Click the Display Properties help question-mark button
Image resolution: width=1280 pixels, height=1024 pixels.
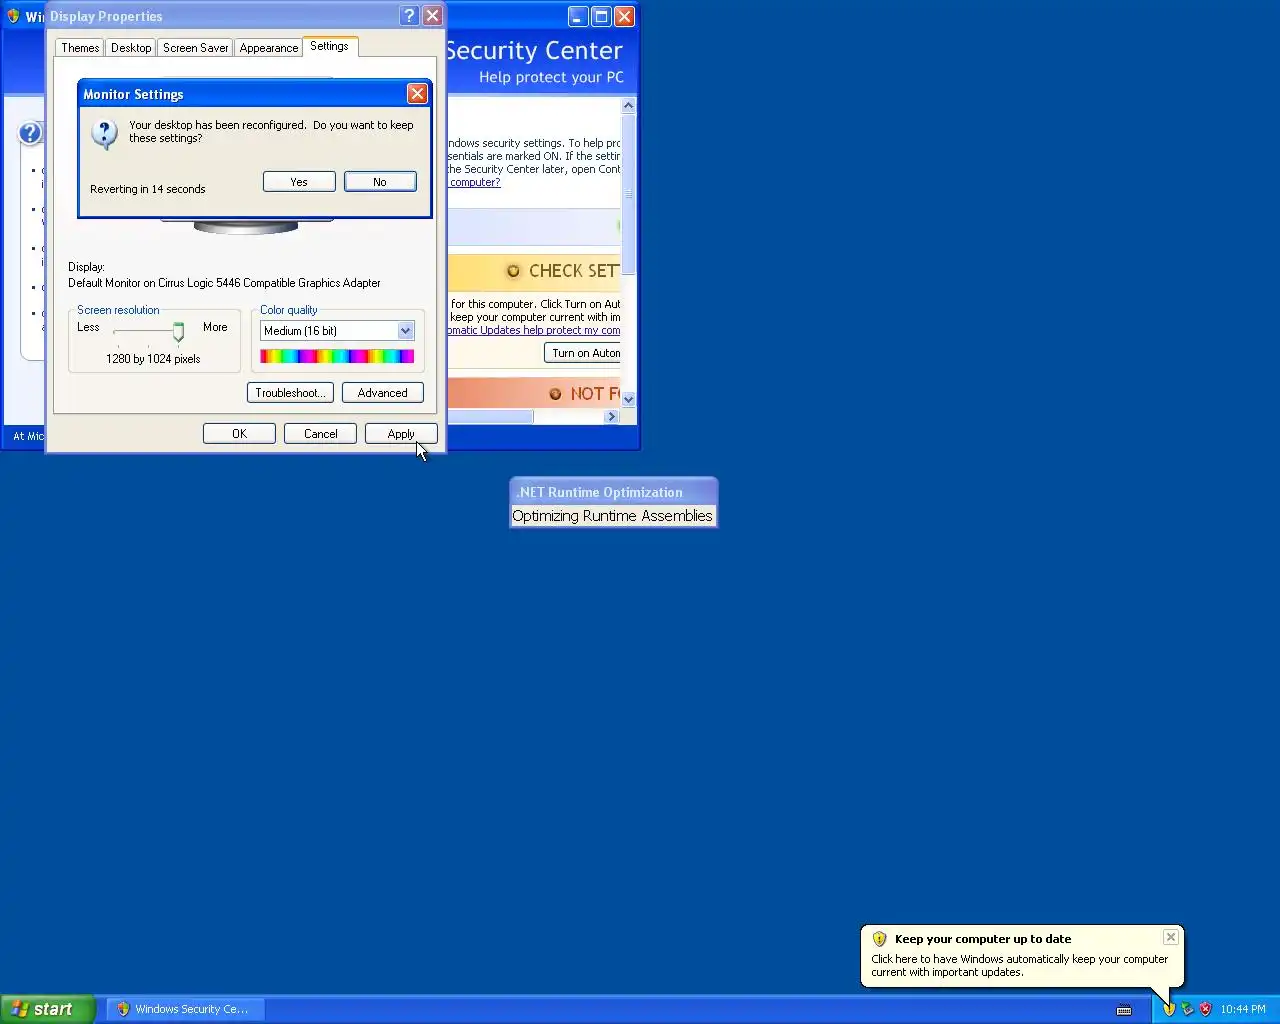(x=409, y=16)
